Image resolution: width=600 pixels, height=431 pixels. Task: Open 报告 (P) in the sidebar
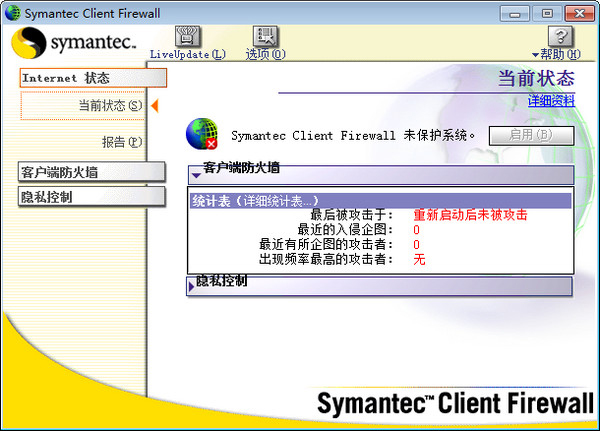(x=122, y=142)
